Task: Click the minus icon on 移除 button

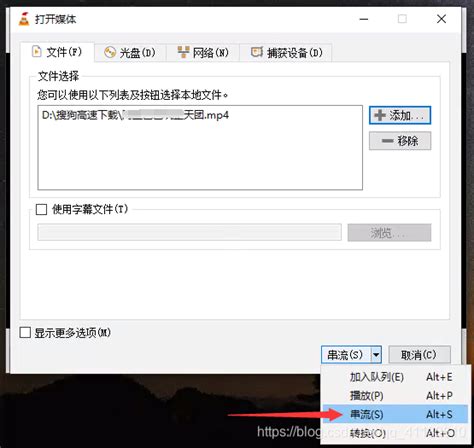Action: [x=387, y=141]
